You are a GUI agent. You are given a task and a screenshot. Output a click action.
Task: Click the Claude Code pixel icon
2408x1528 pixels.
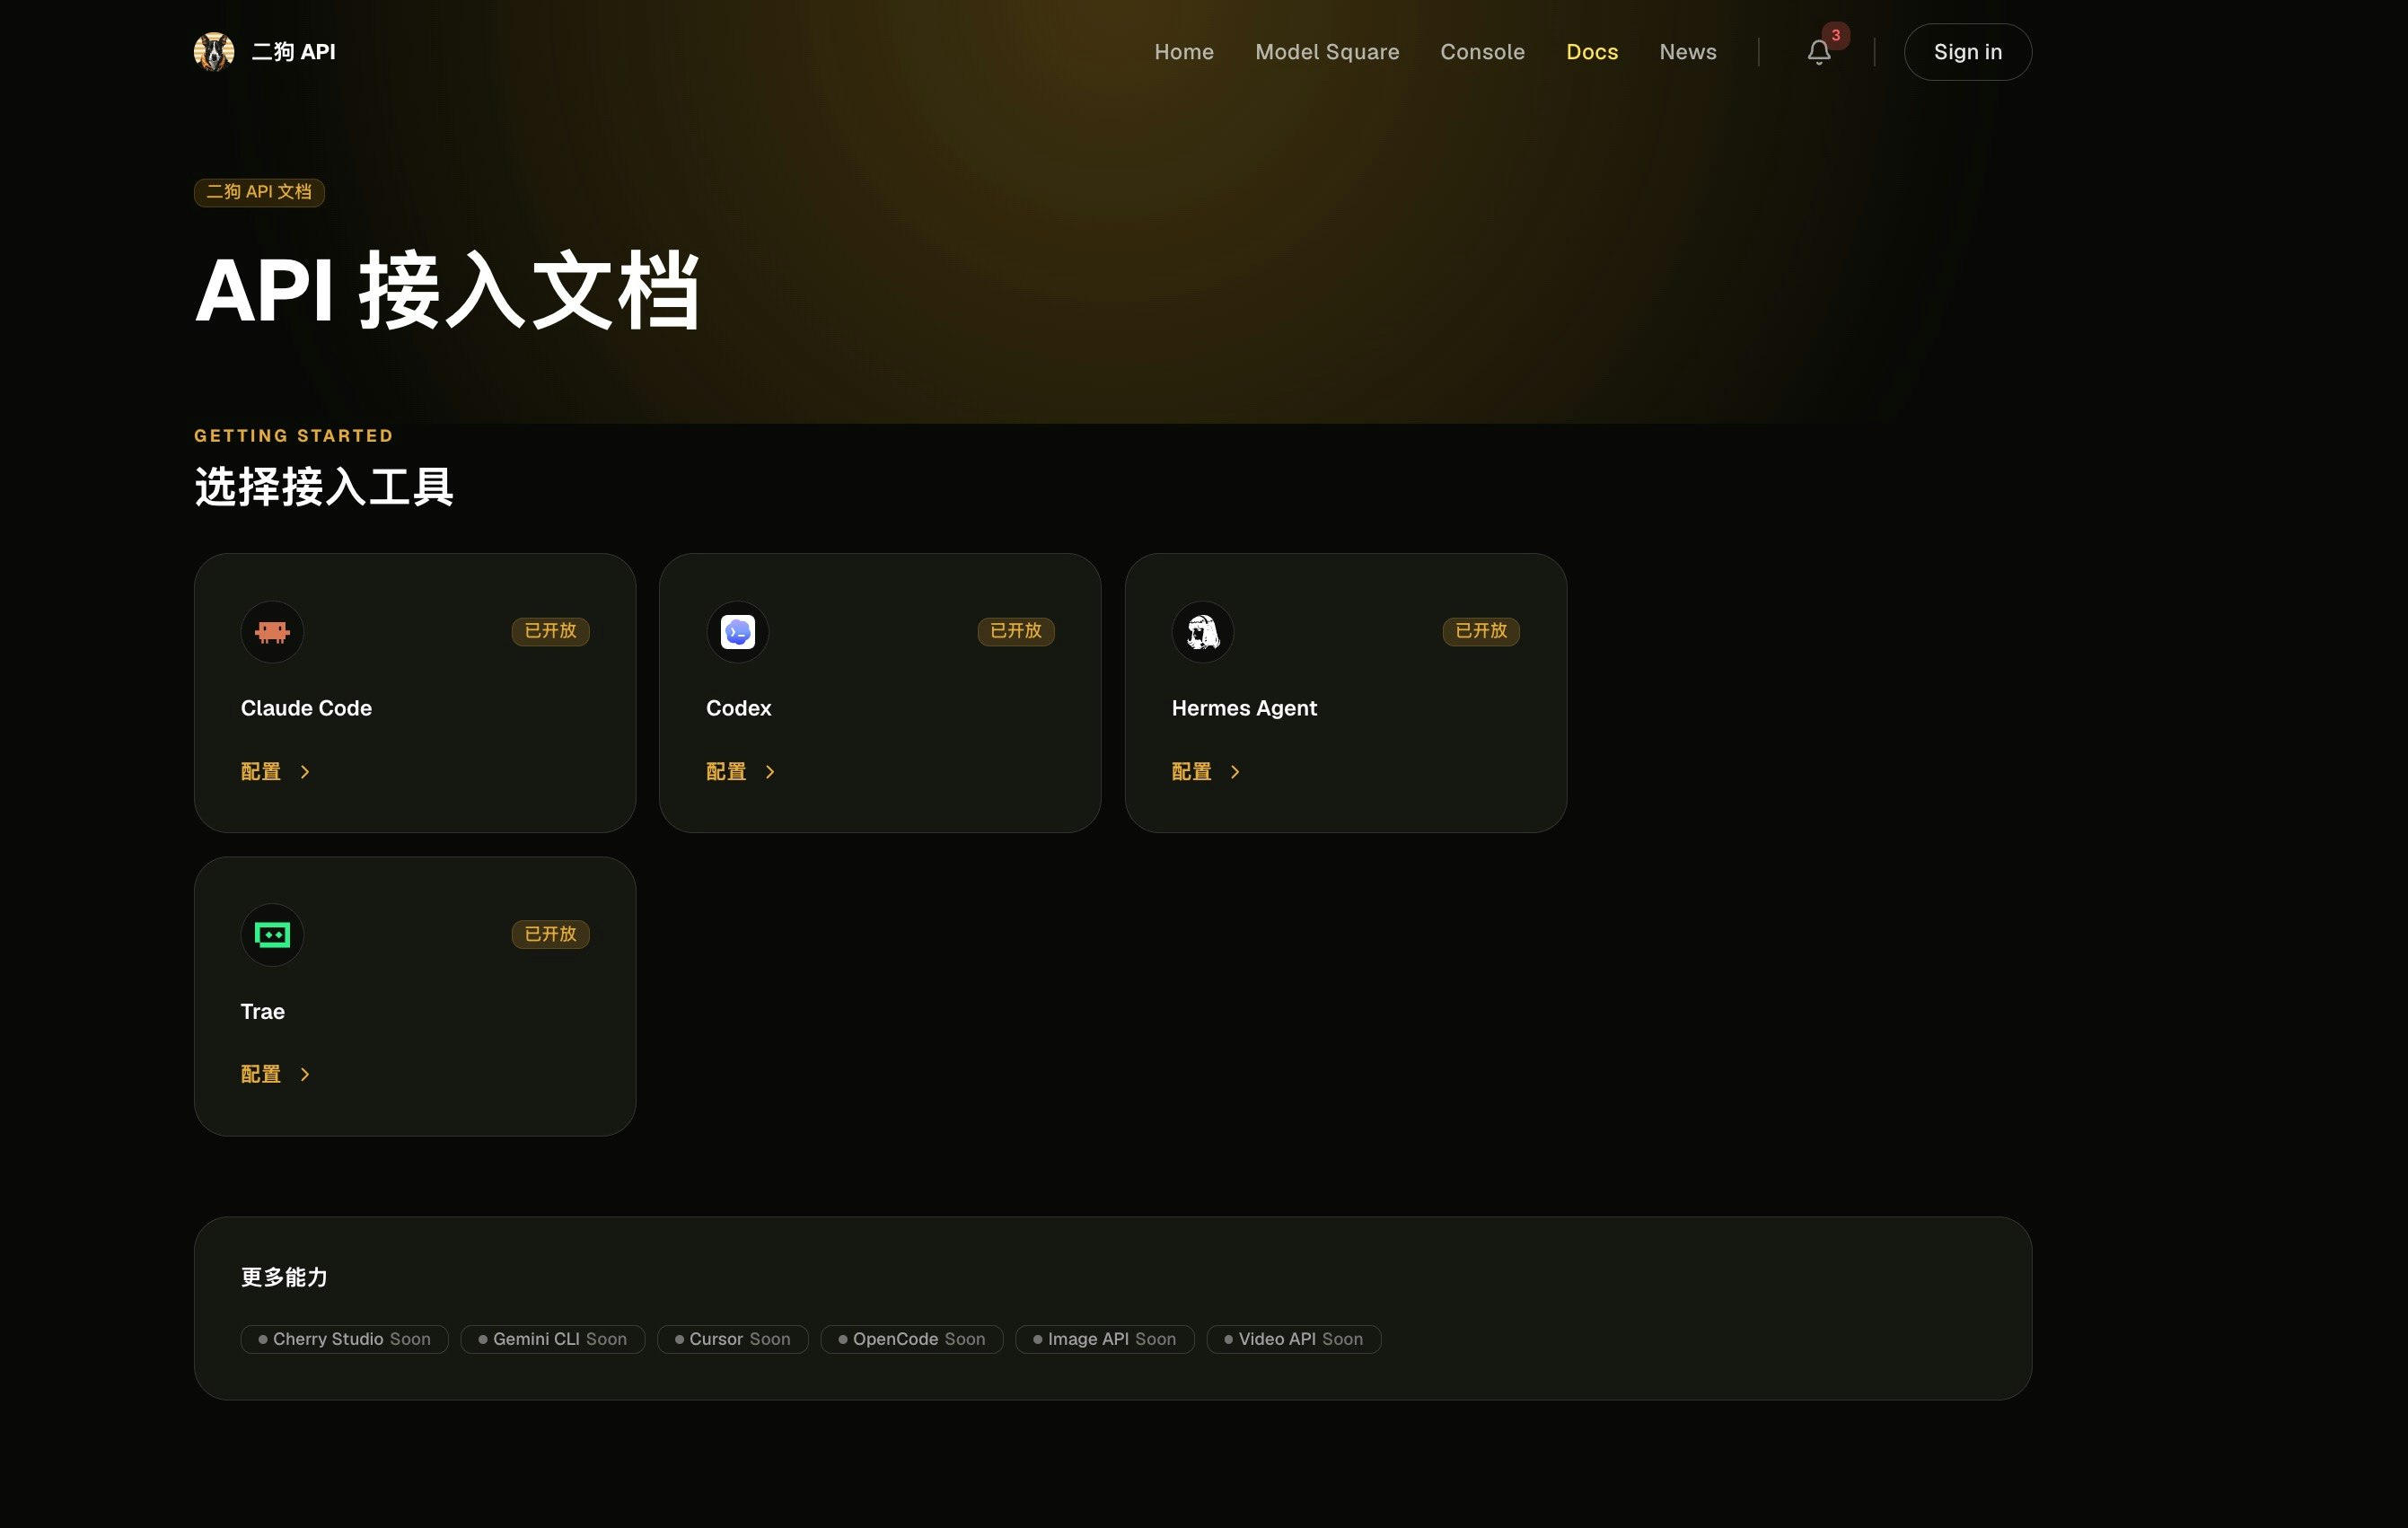272,632
